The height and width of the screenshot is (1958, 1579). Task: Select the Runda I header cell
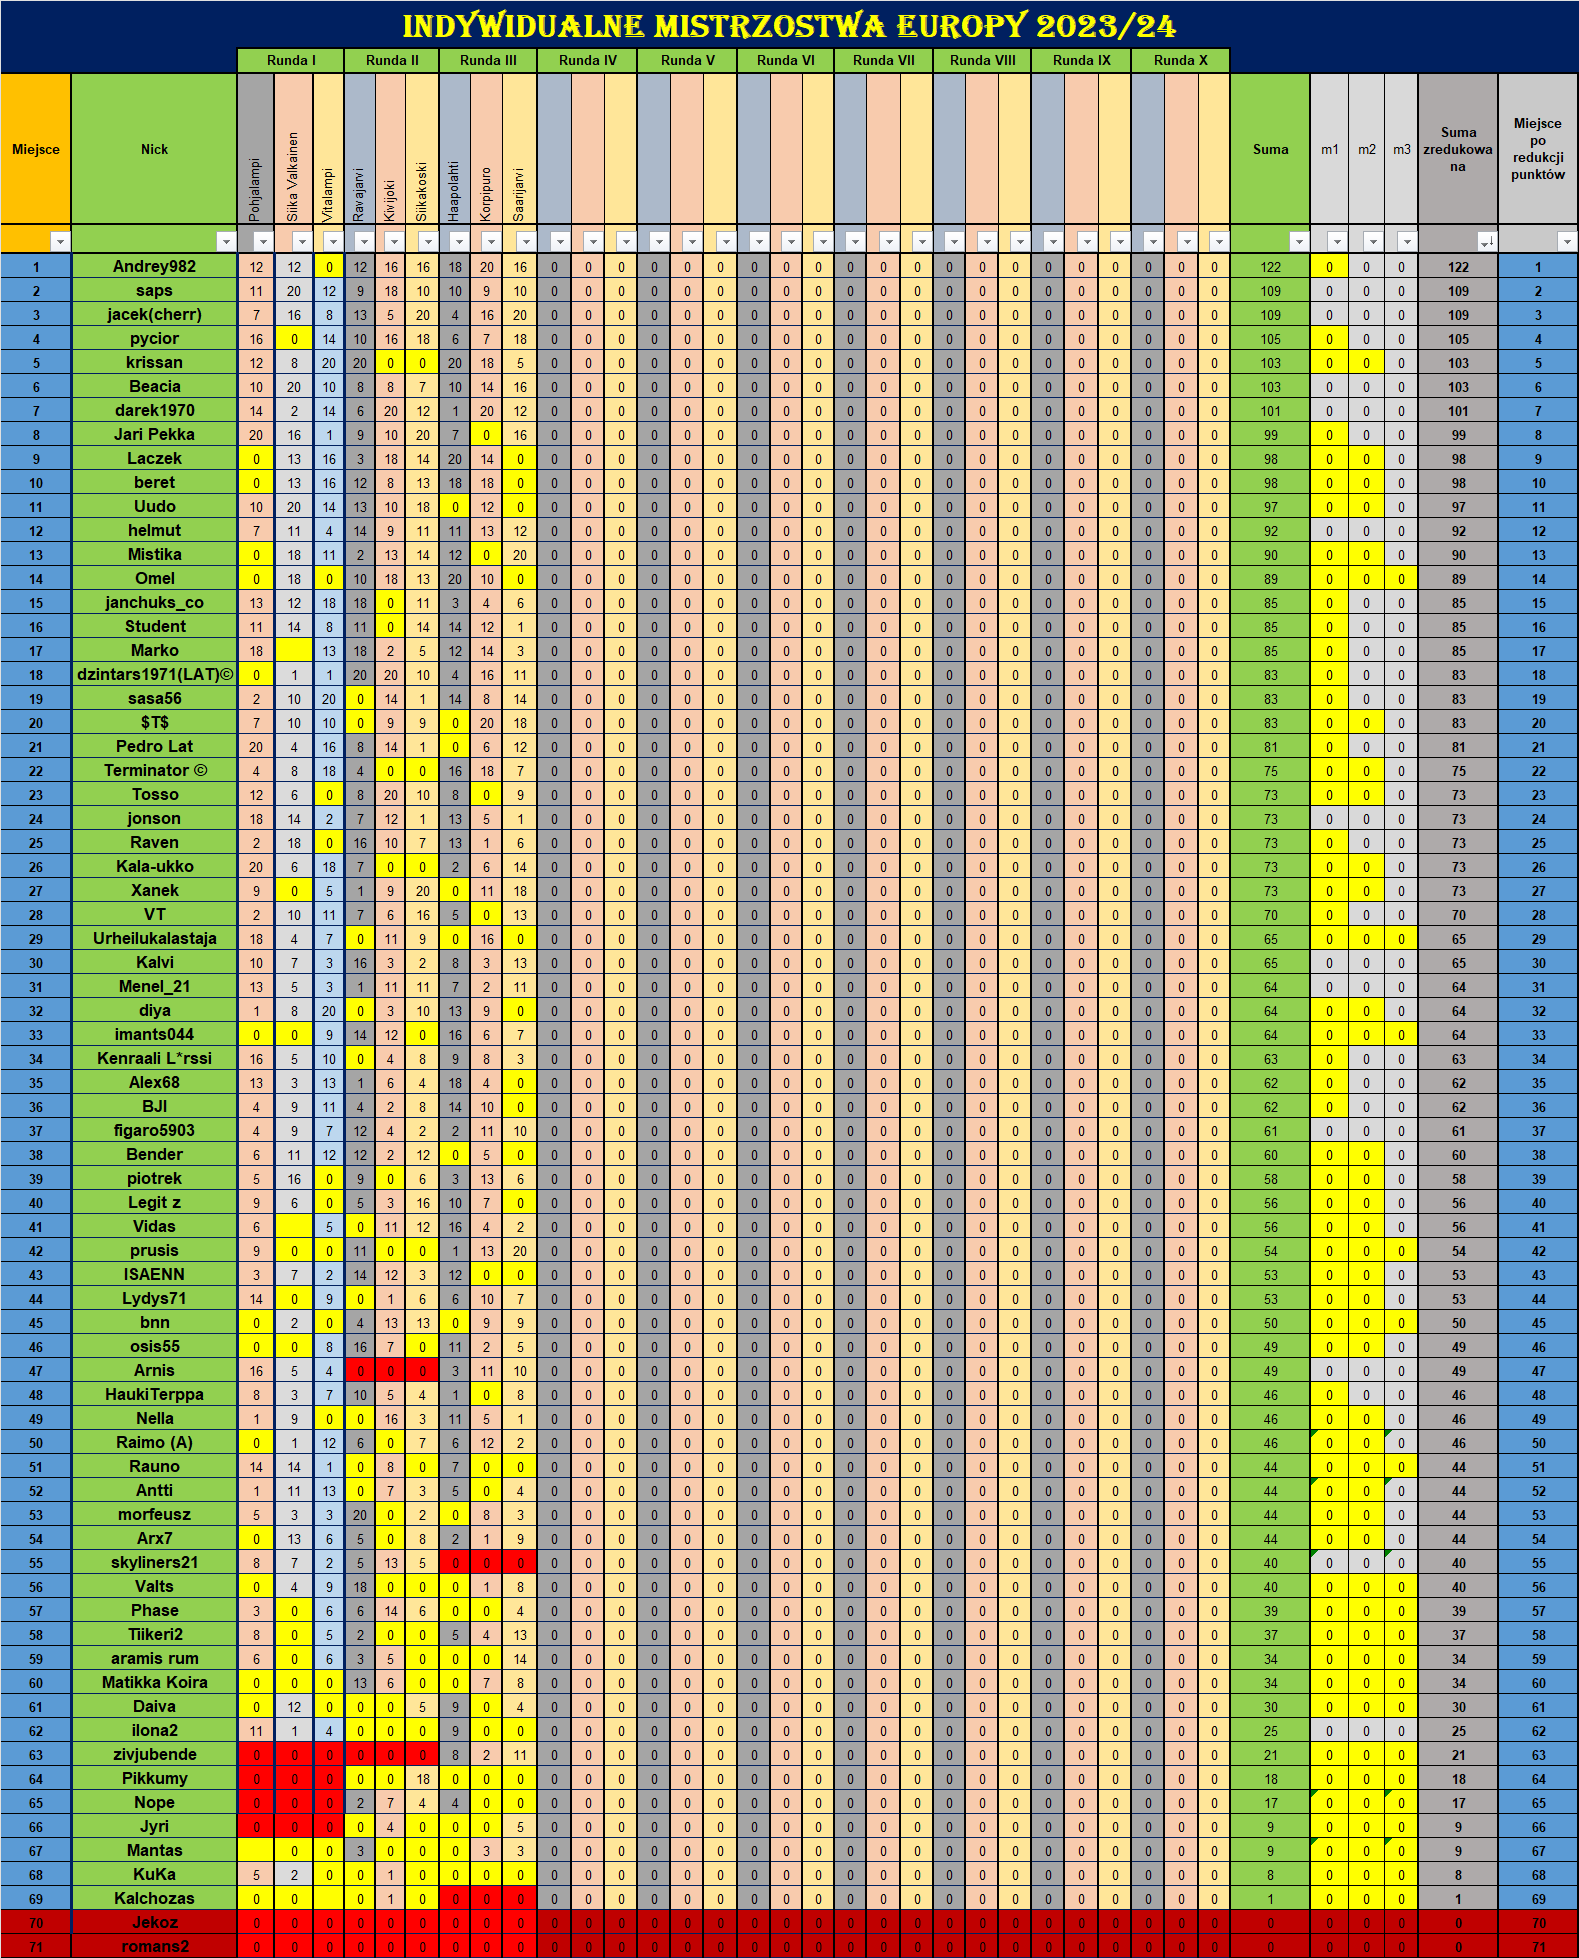(290, 60)
